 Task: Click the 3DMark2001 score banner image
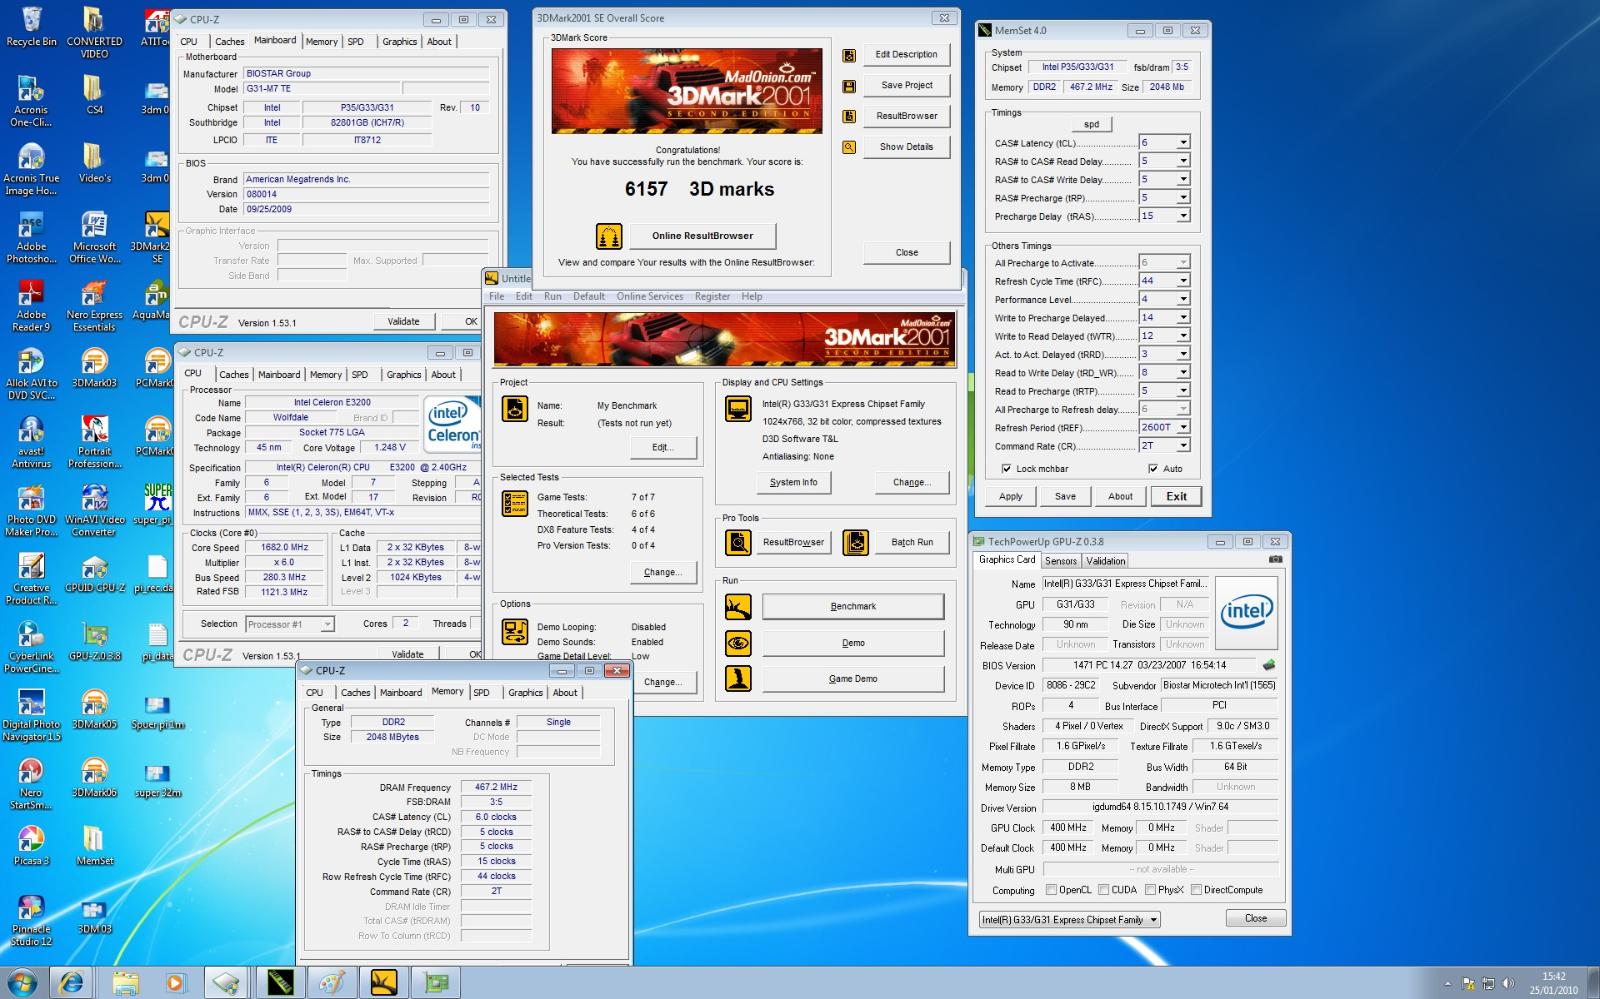(x=687, y=91)
